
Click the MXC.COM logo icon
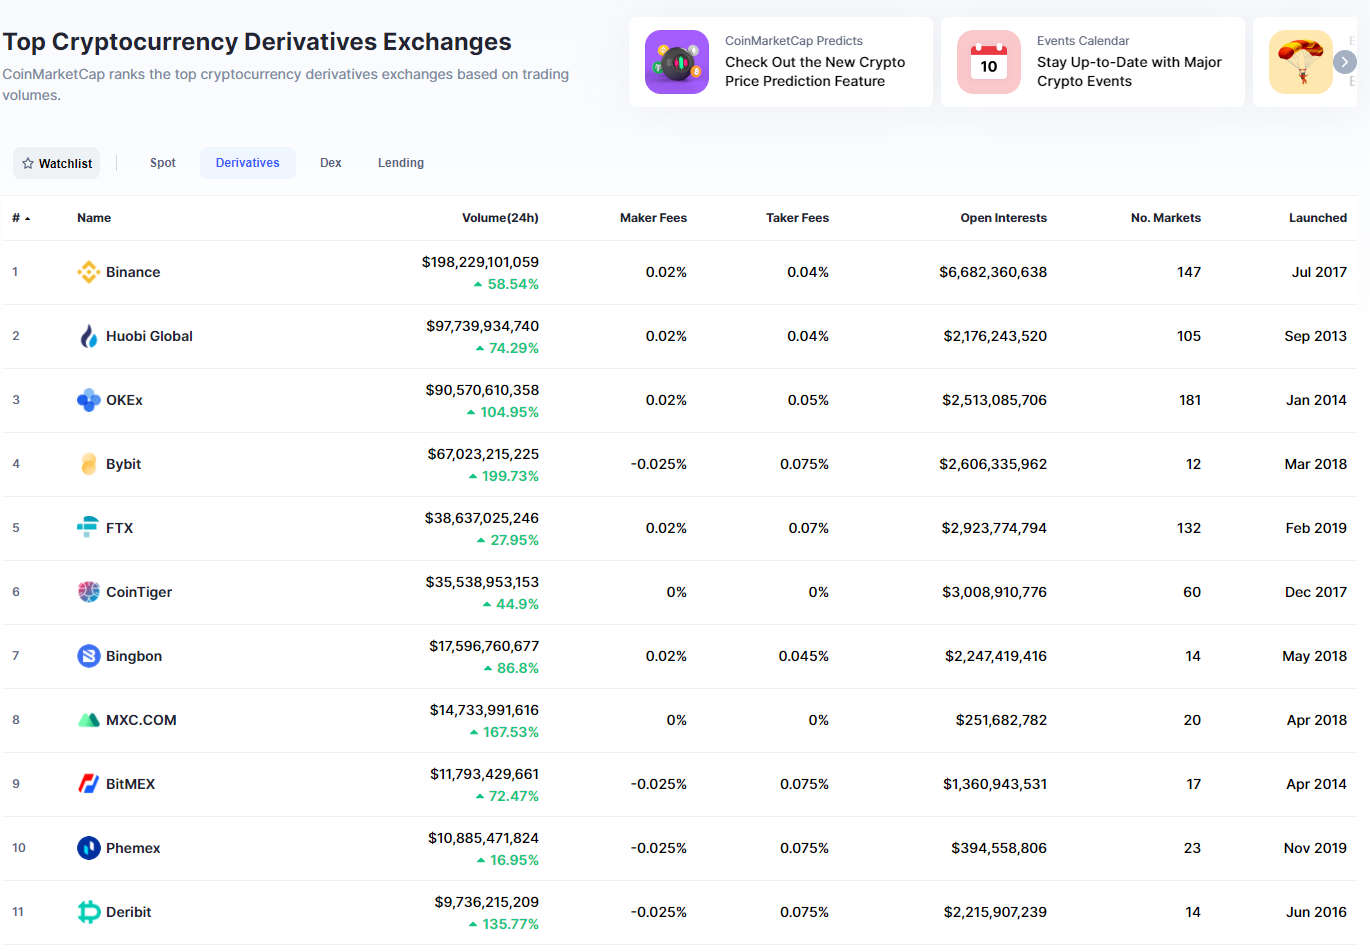click(89, 720)
